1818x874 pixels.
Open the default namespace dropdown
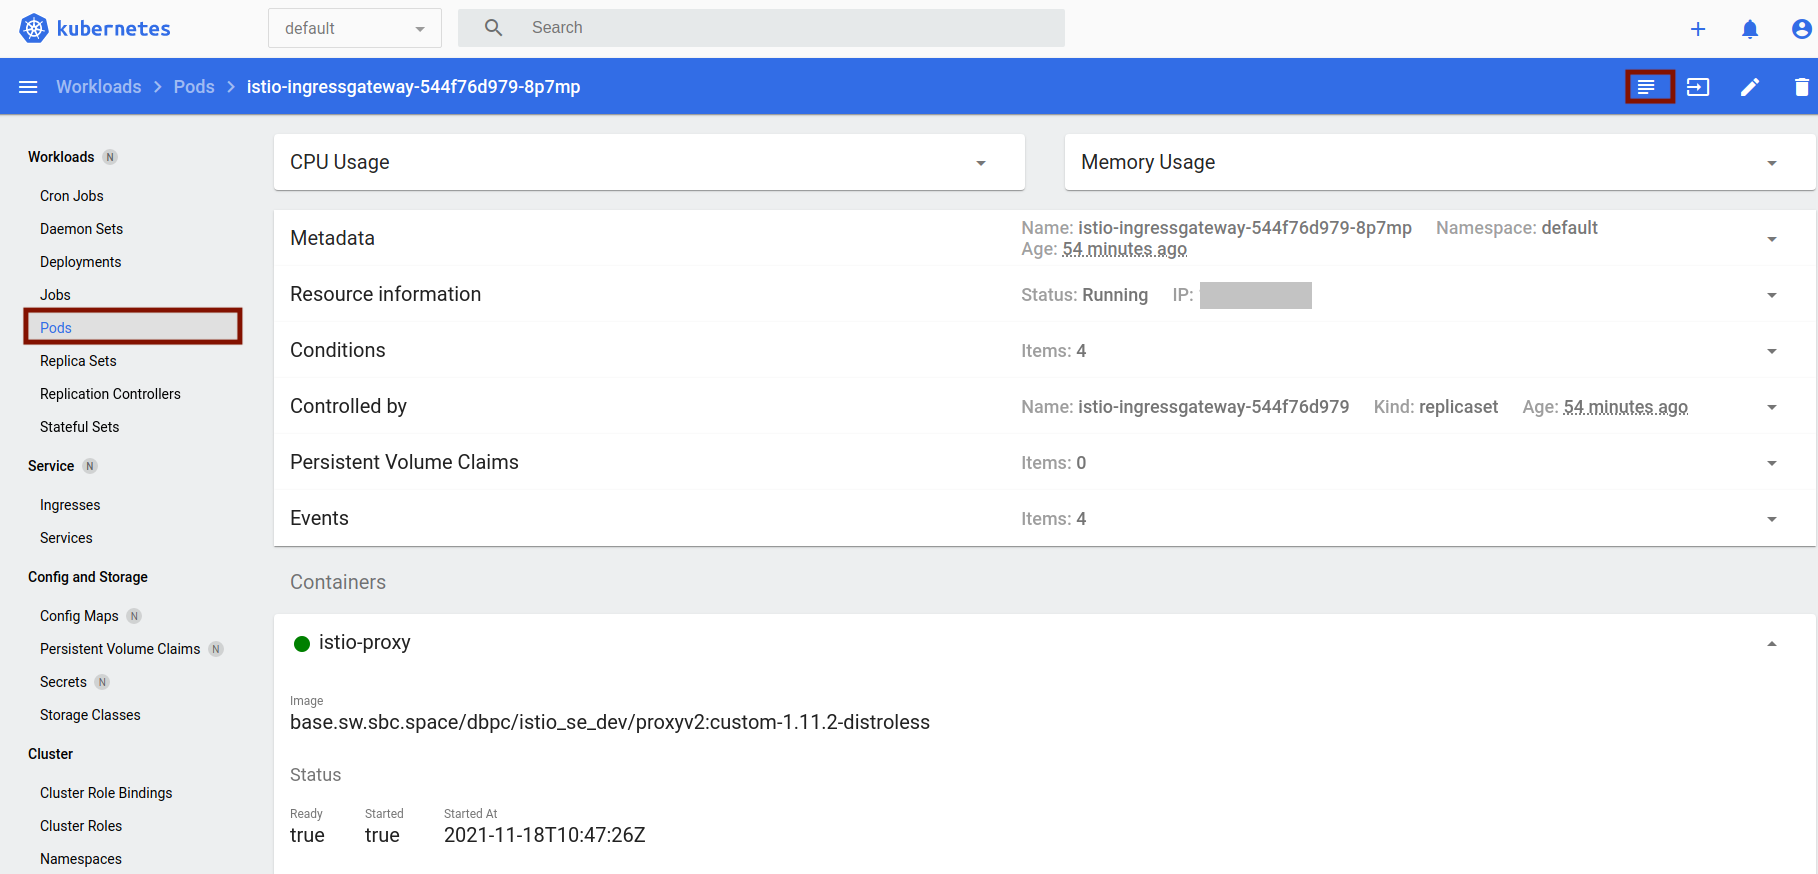coord(354,28)
